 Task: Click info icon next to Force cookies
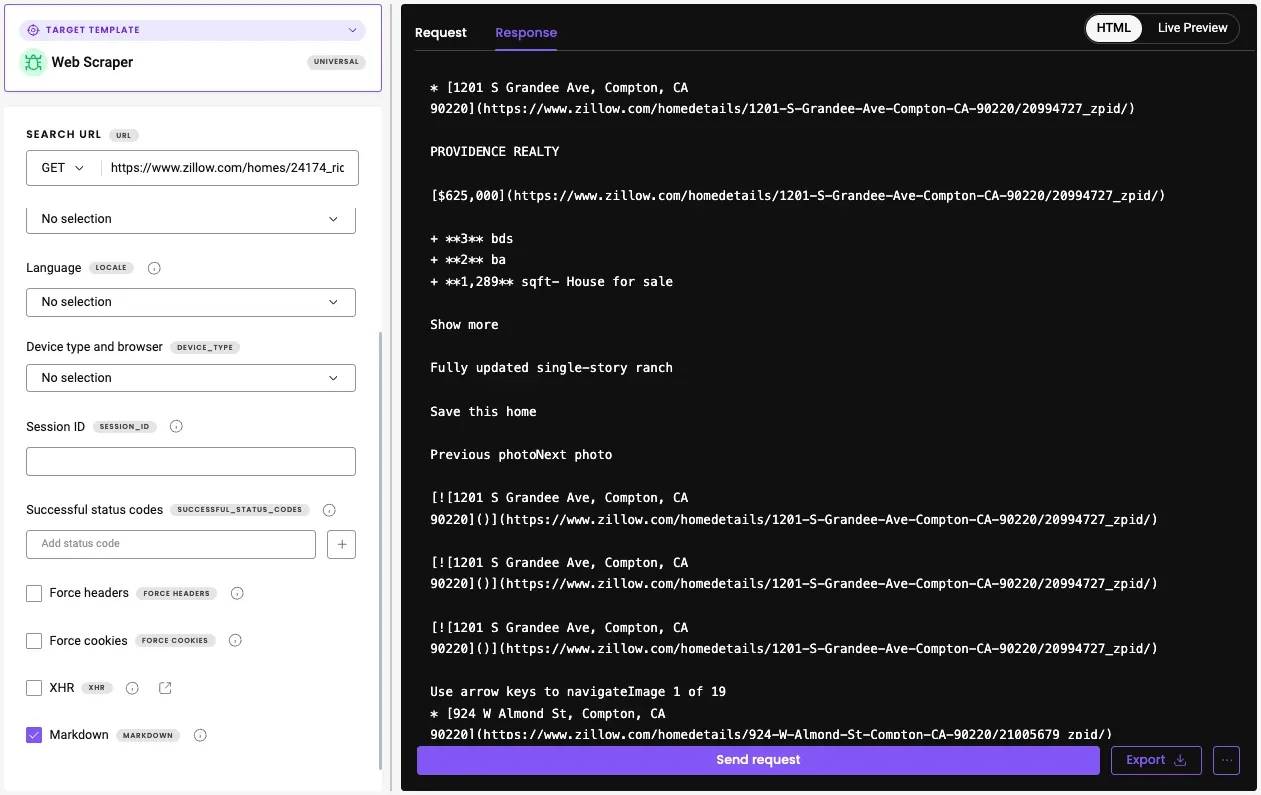point(234,641)
